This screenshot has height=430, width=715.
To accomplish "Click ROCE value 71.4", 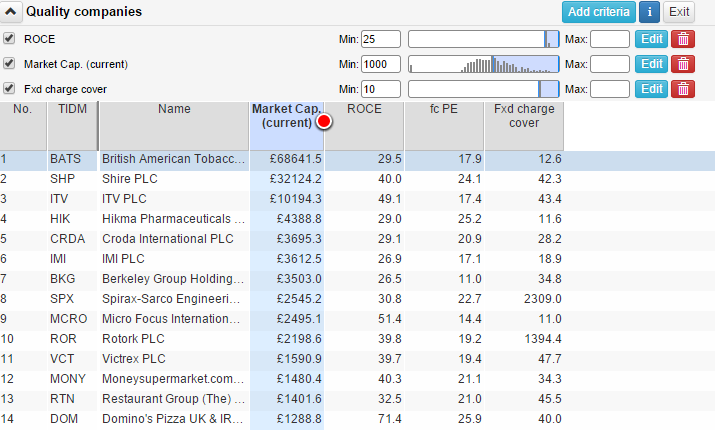I will click(390, 419).
